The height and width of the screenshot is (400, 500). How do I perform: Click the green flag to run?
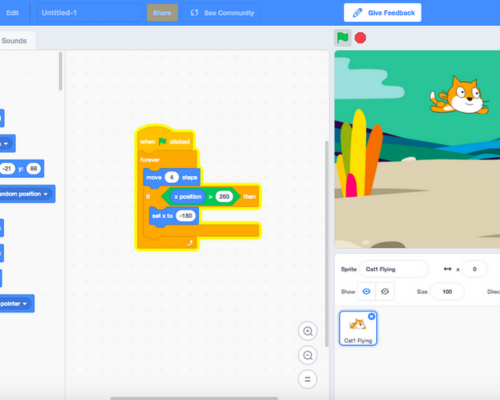point(342,38)
